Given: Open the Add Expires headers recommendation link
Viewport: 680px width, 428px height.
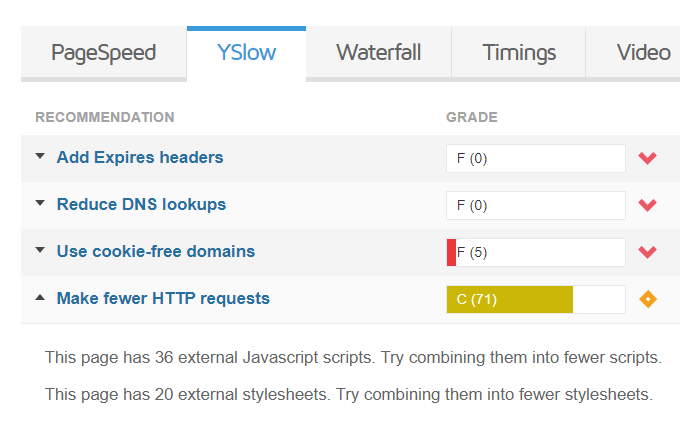Looking at the screenshot, I should 140,157.
